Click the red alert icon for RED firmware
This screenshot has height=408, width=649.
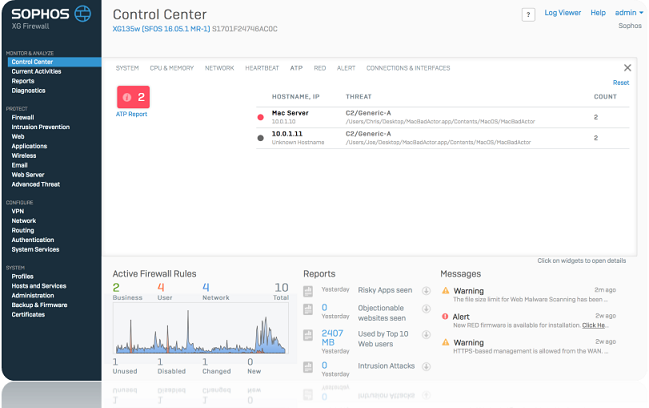(x=445, y=316)
